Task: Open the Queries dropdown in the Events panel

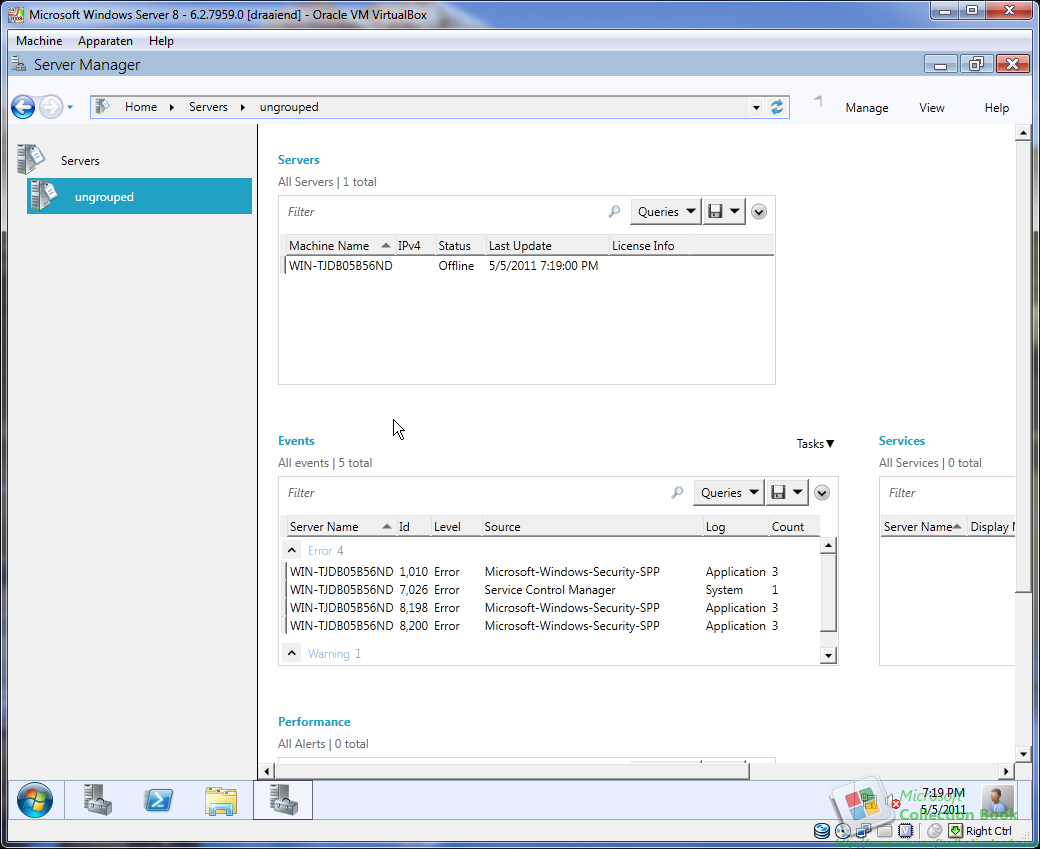Action: click(728, 492)
